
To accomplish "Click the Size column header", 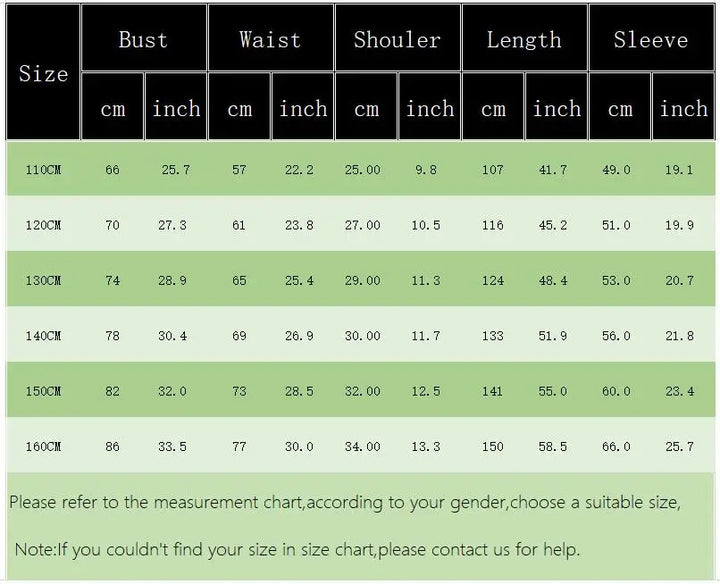I will pos(43,73).
